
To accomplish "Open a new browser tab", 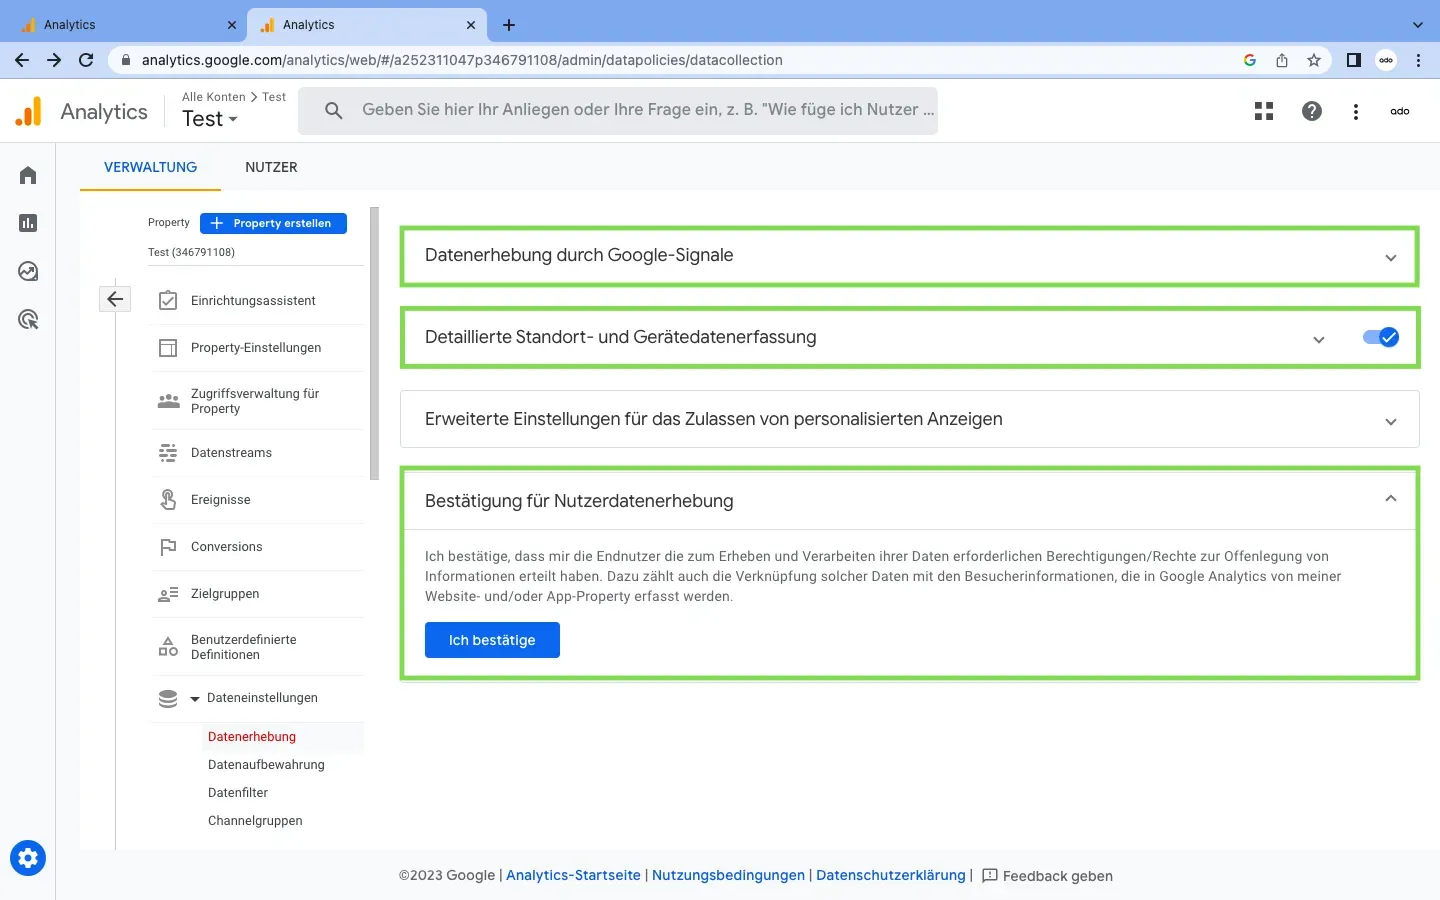I will pyautogui.click(x=509, y=25).
